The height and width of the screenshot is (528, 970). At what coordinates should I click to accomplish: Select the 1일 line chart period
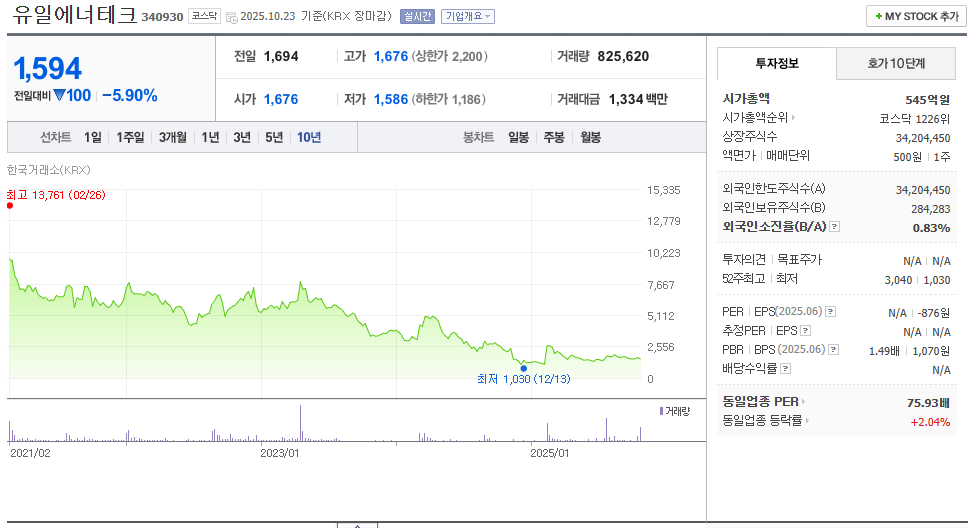(93, 137)
